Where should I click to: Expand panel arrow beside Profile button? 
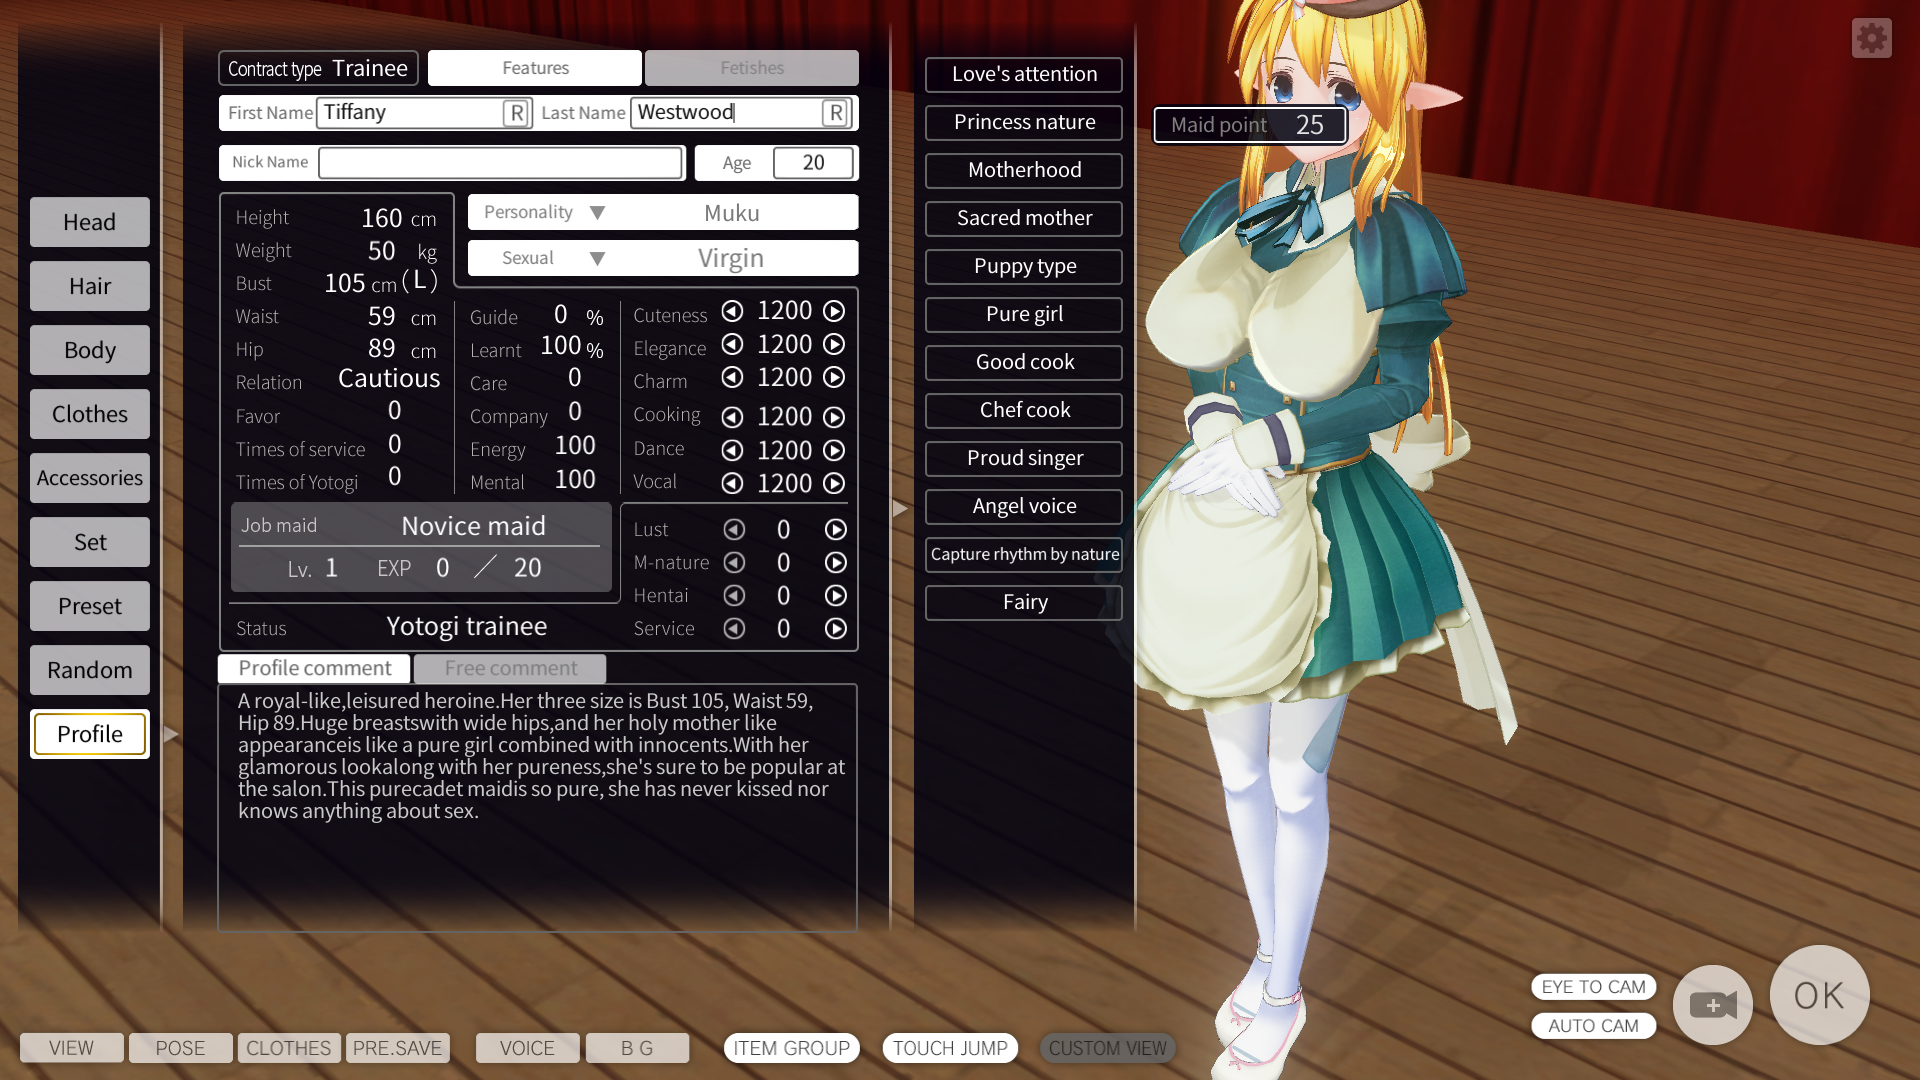click(x=171, y=735)
